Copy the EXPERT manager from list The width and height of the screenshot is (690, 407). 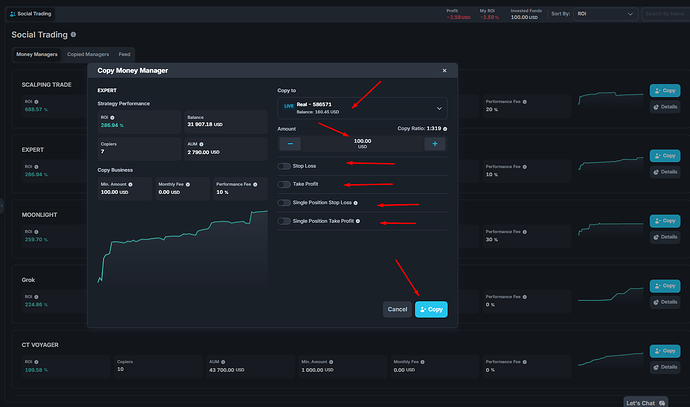[665, 156]
